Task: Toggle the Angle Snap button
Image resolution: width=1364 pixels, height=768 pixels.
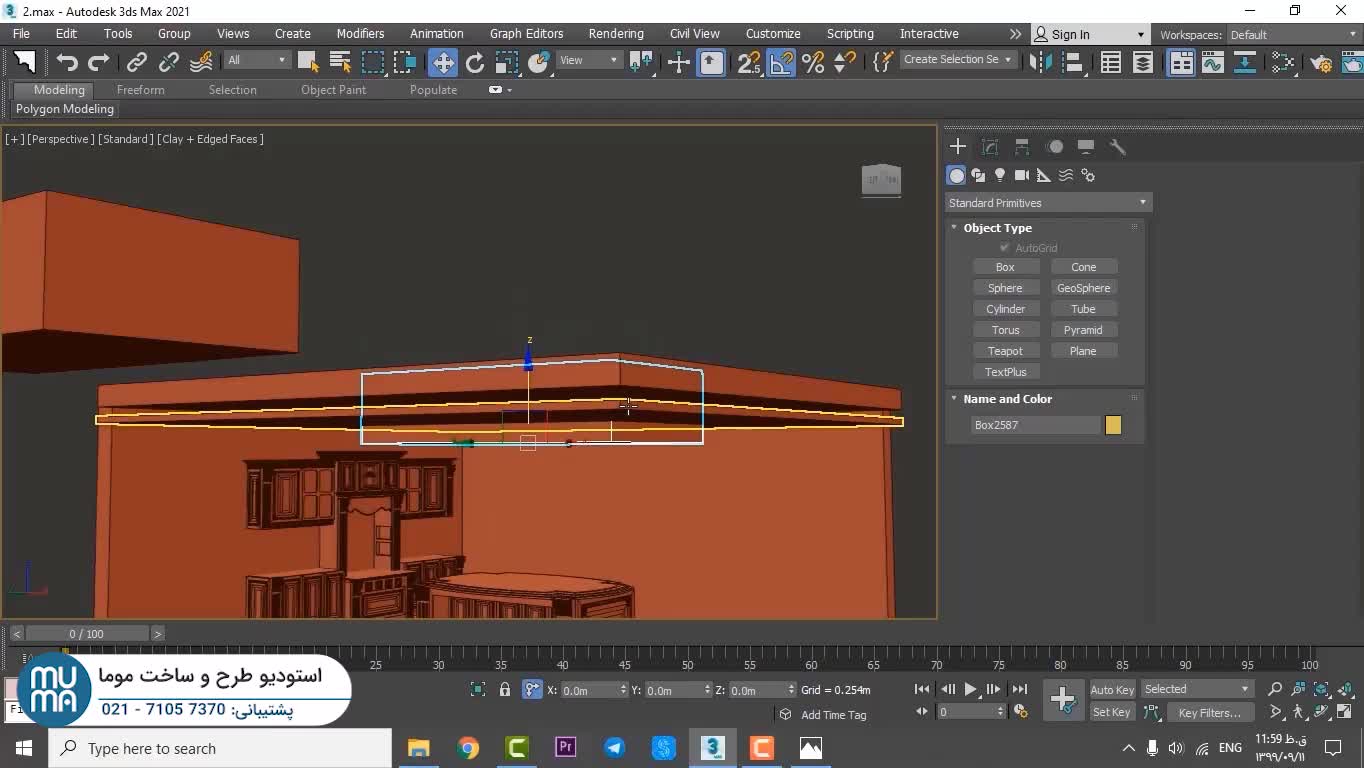Action: point(781,63)
